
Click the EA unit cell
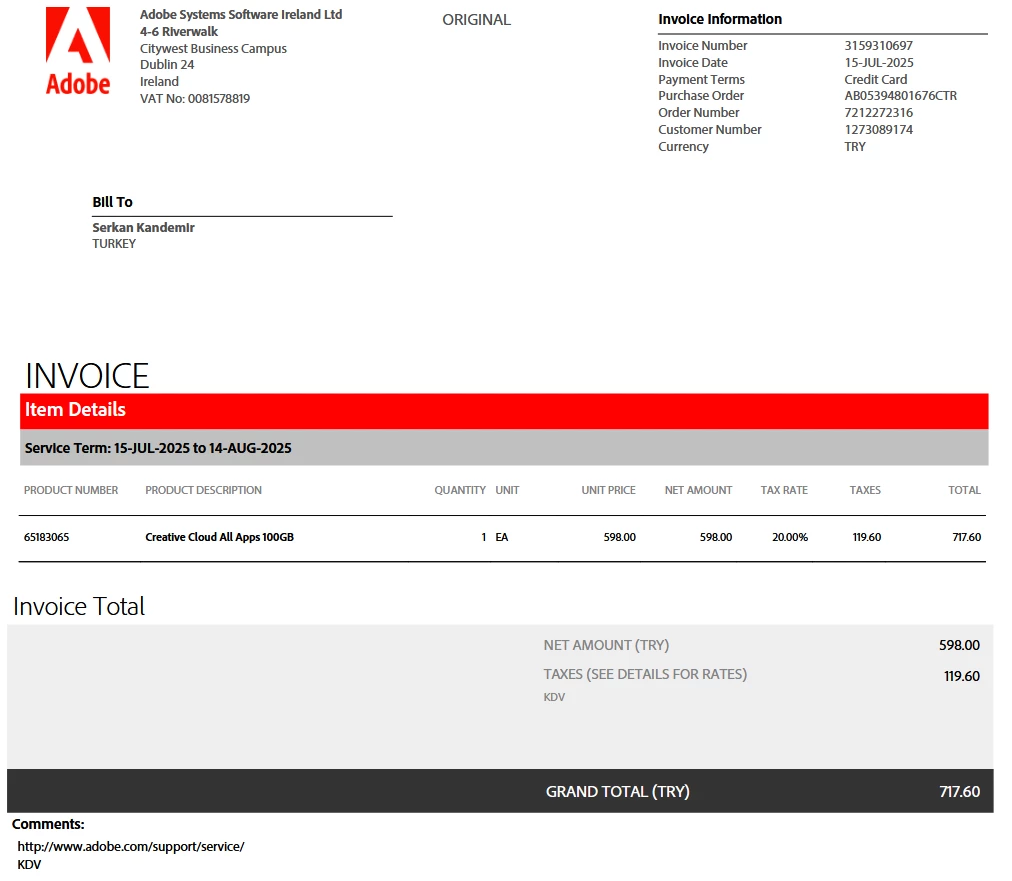tap(501, 537)
